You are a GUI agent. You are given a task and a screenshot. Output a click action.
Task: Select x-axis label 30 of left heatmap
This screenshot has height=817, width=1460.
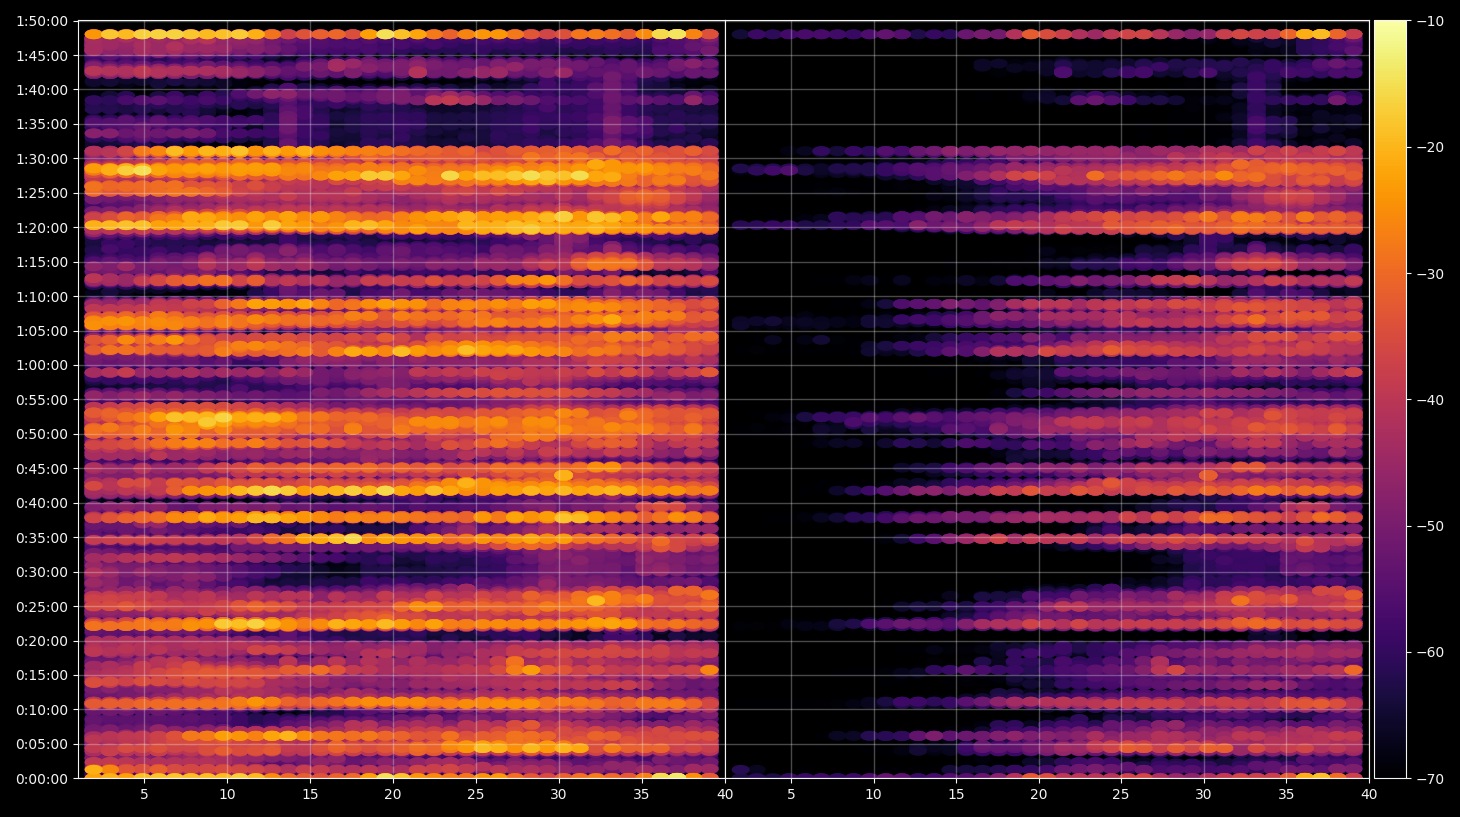558,794
